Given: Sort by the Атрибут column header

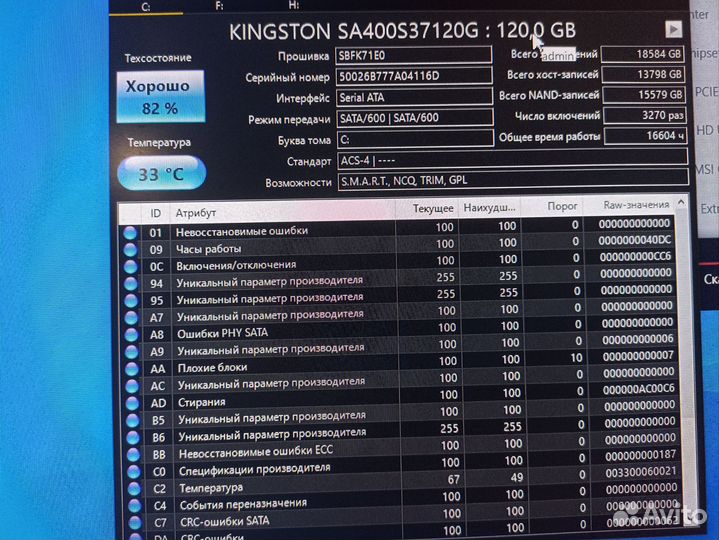Looking at the screenshot, I should tap(282, 211).
